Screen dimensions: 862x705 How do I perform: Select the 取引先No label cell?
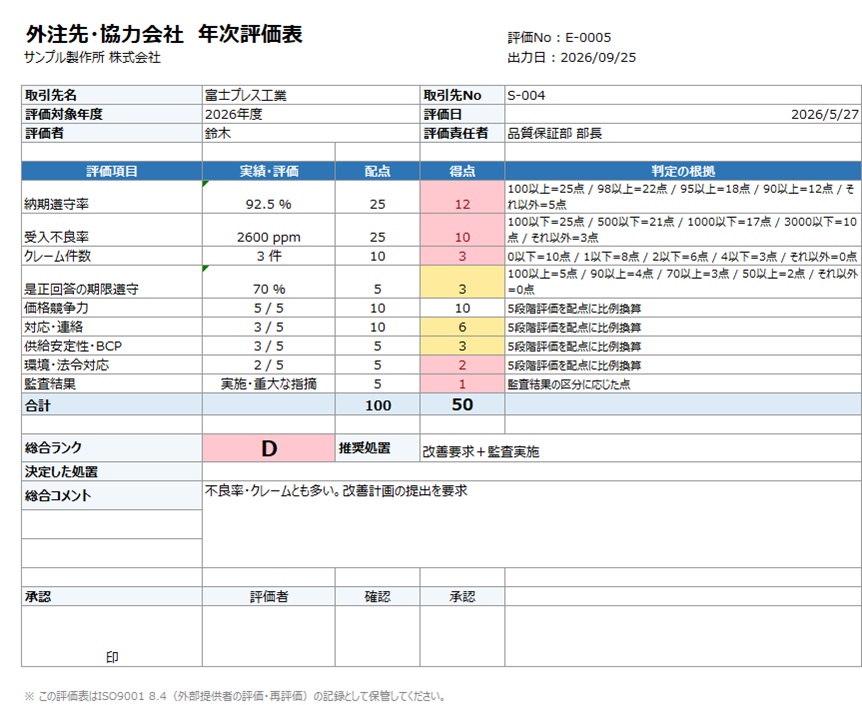(x=462, y=95)
